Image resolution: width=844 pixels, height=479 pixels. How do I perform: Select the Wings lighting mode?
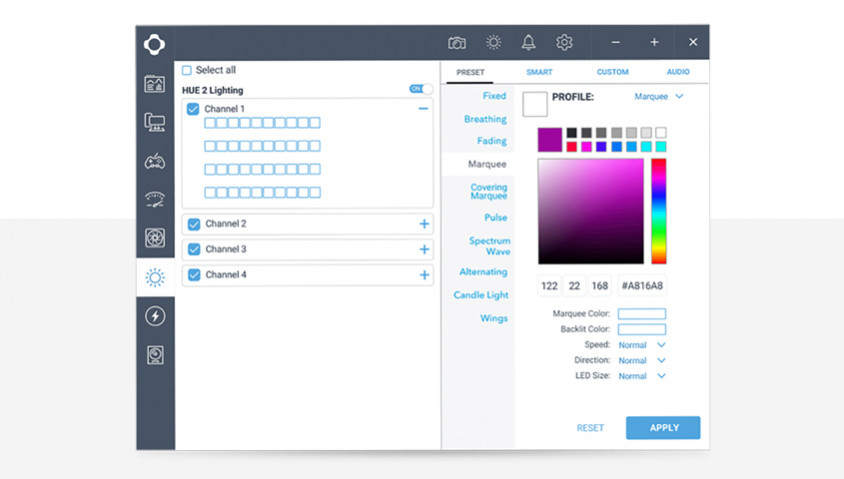point(494,319)
